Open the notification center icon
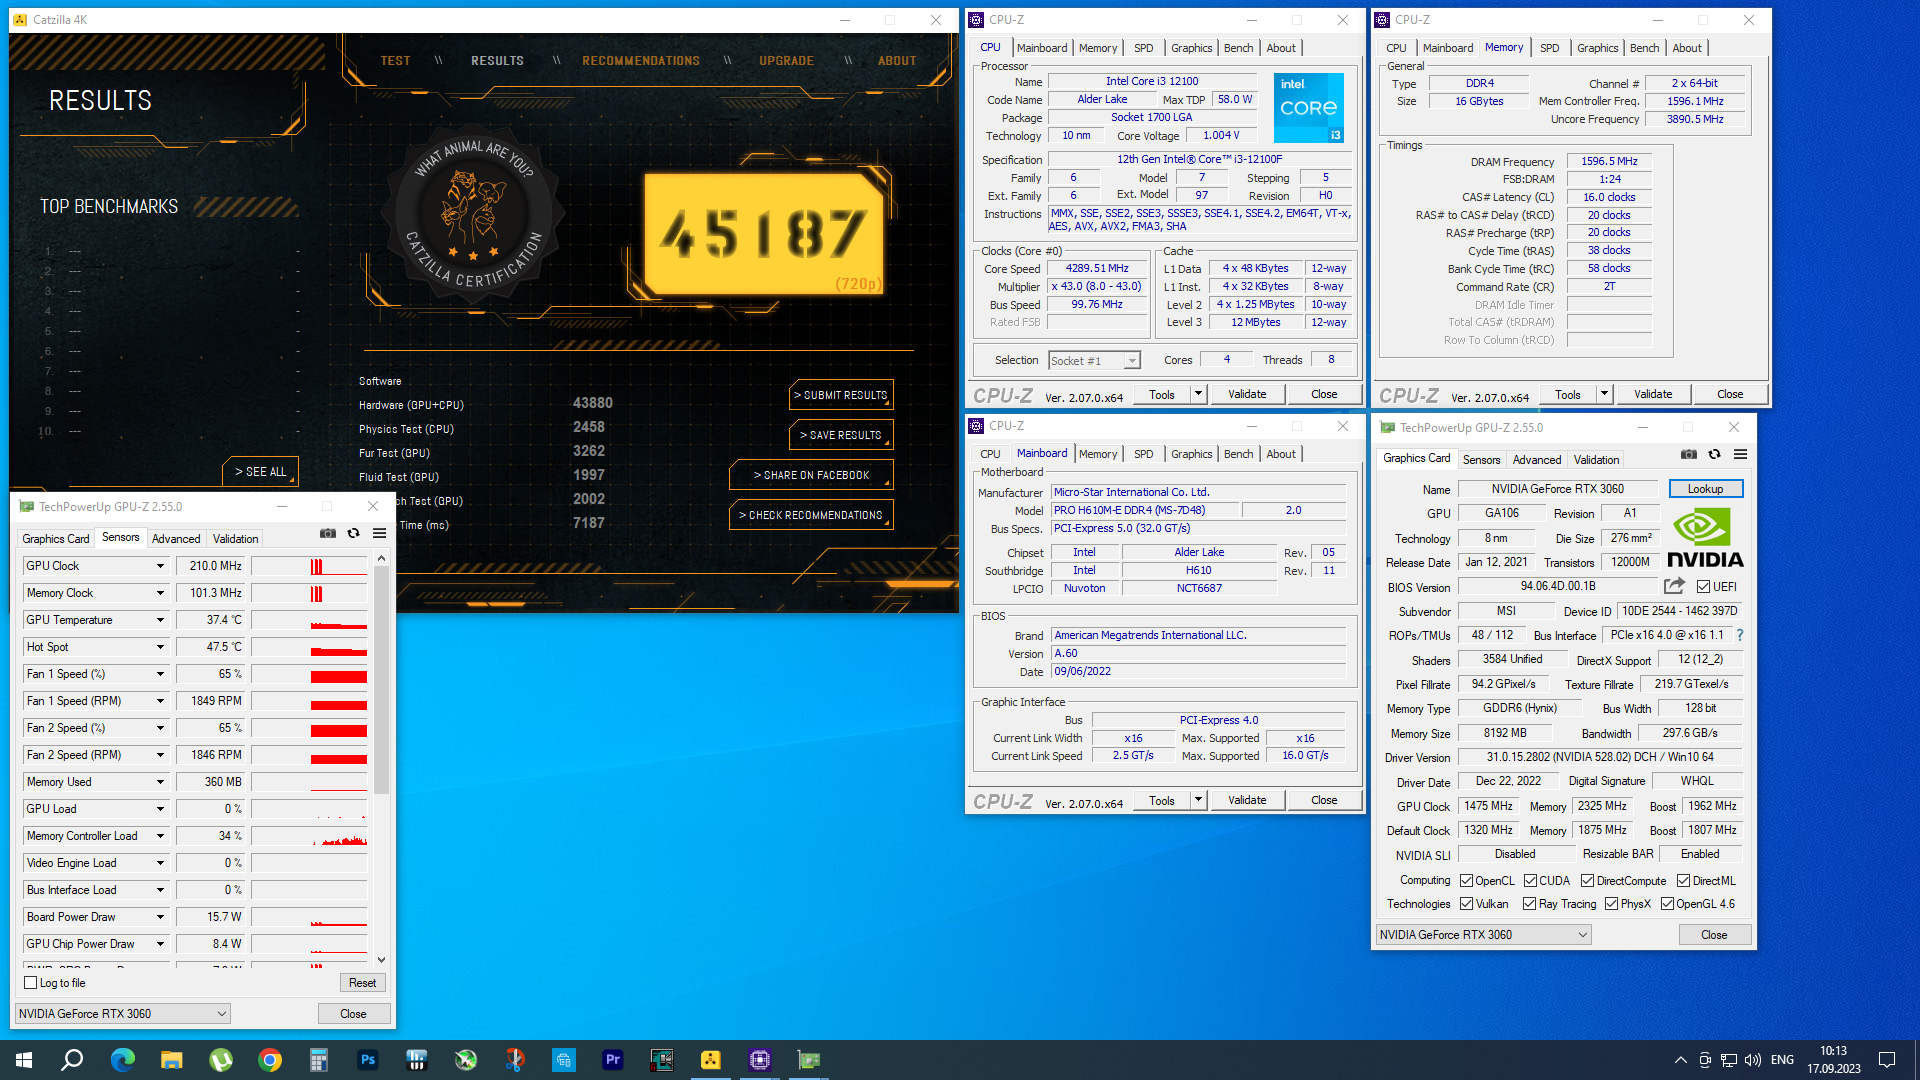The height and width of the screenshot is (1080, 1920). coord(1887,1060)
